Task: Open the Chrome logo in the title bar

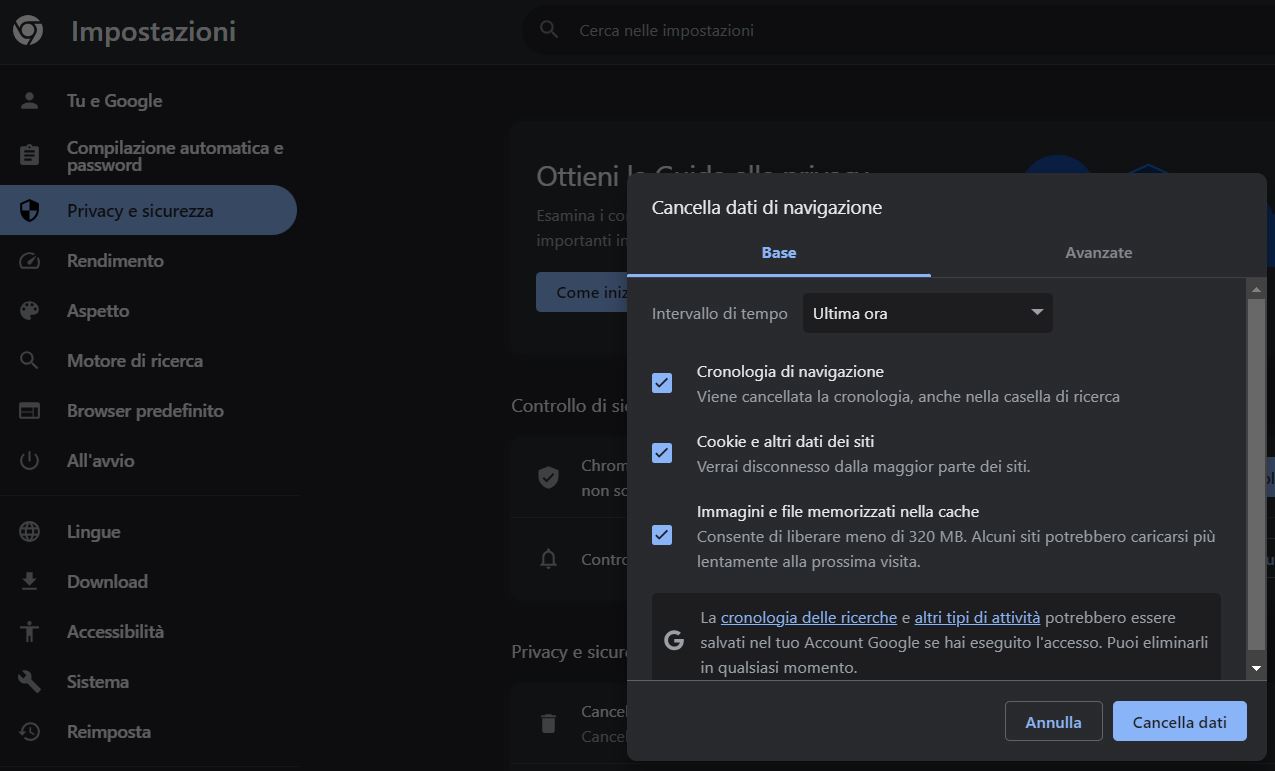Action: (x=28, y=30)
